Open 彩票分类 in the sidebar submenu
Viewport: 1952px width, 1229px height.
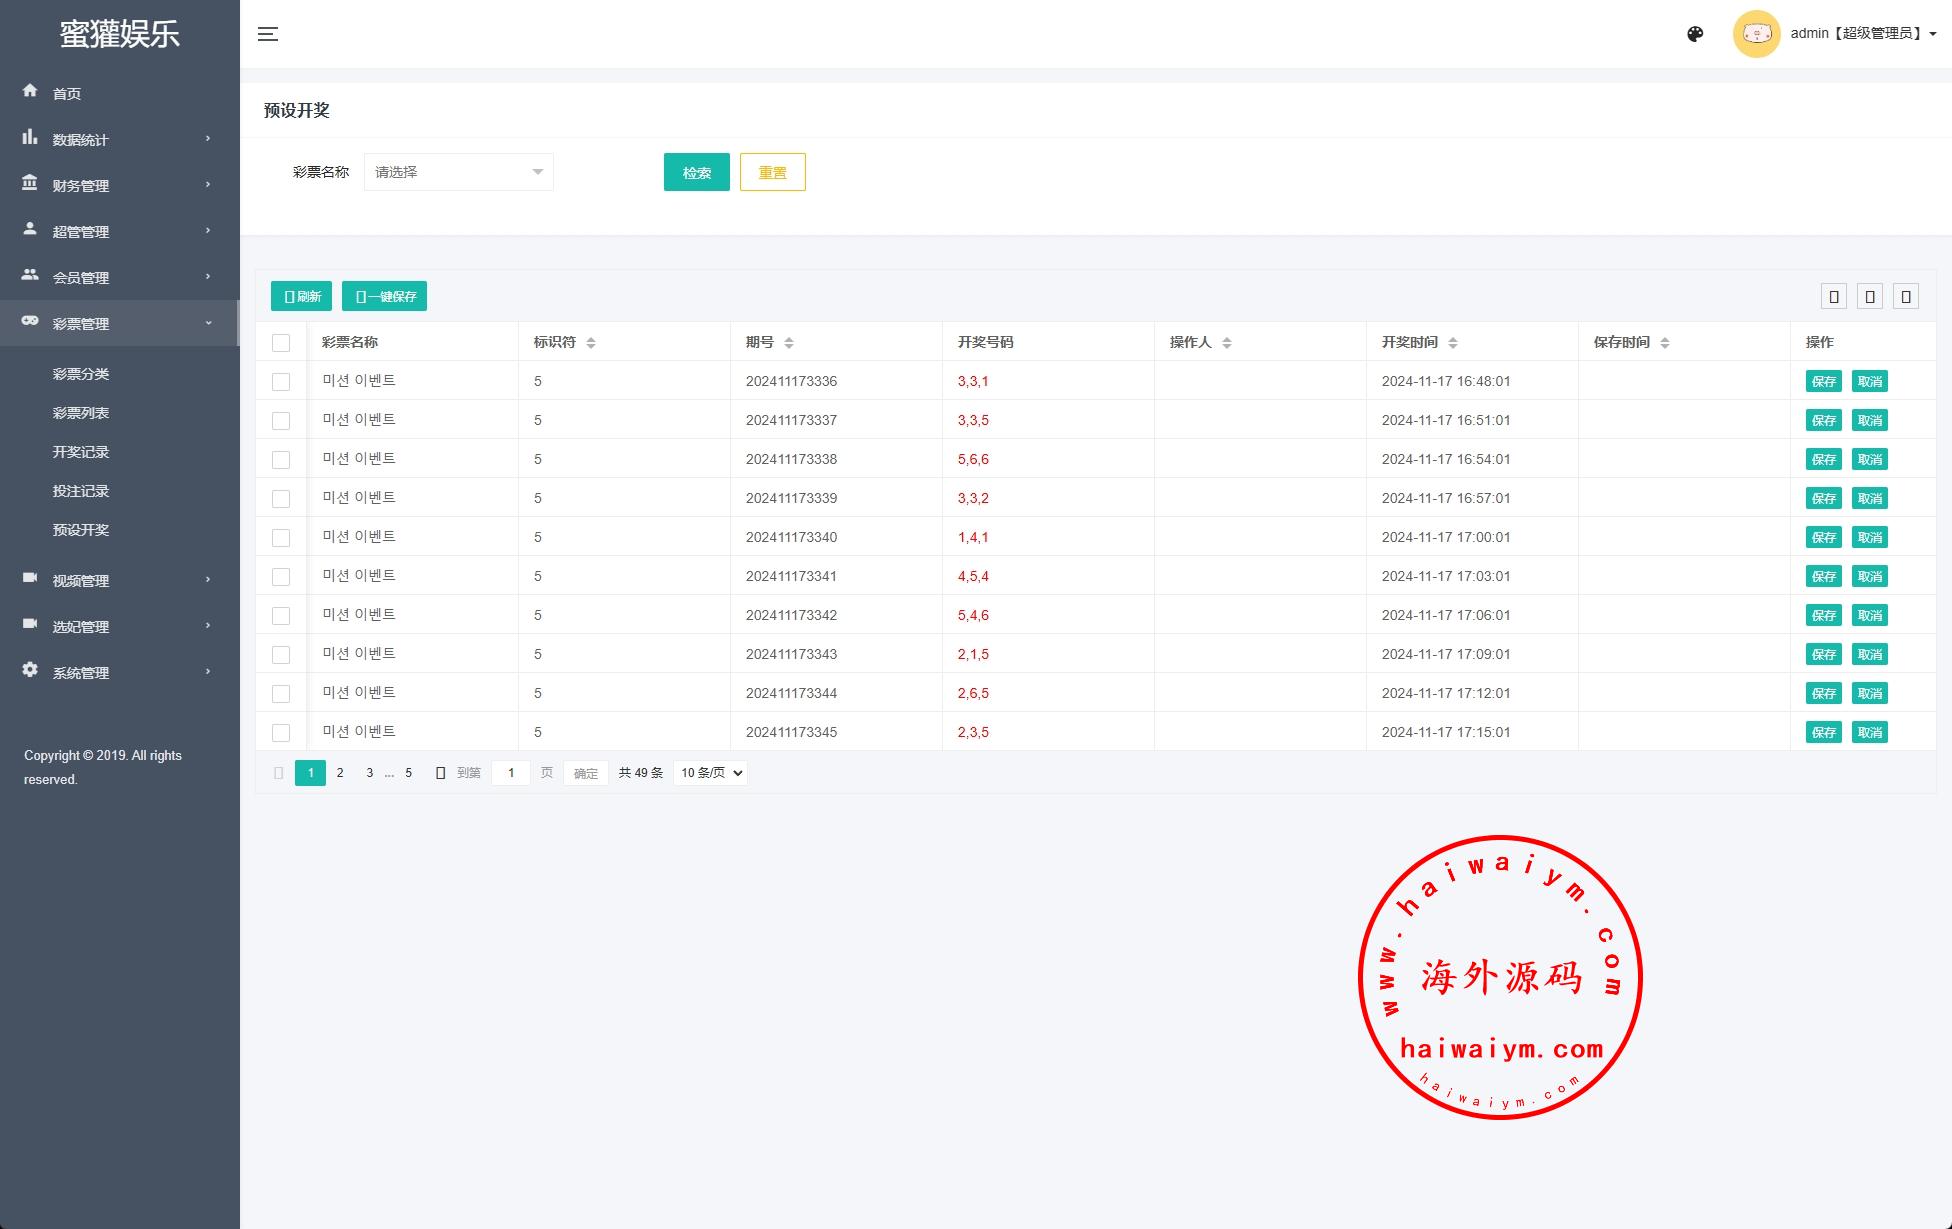[x=81, y=374]
